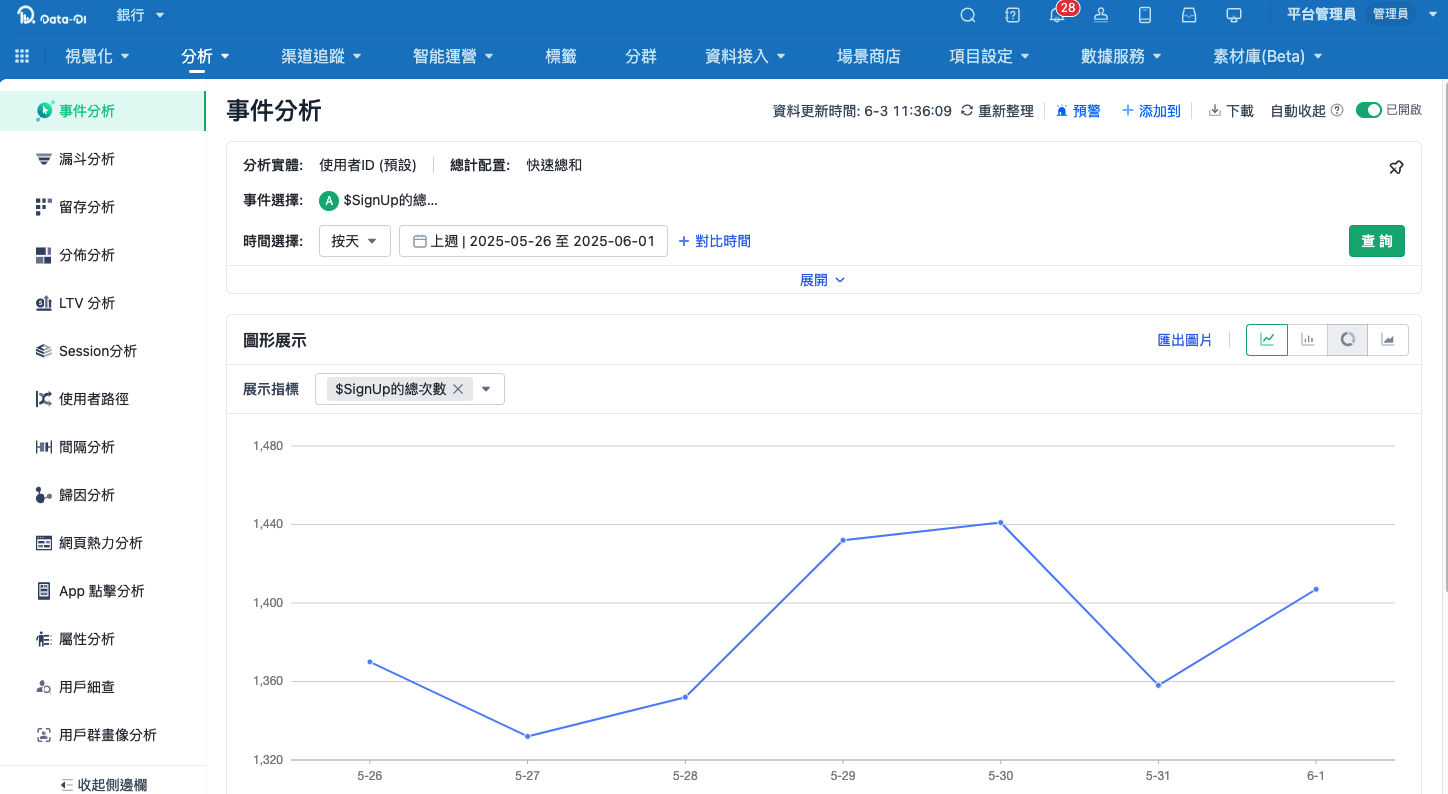Open 分佈分析 in sidebar
1448x794 pixels.
coord(103,255)
